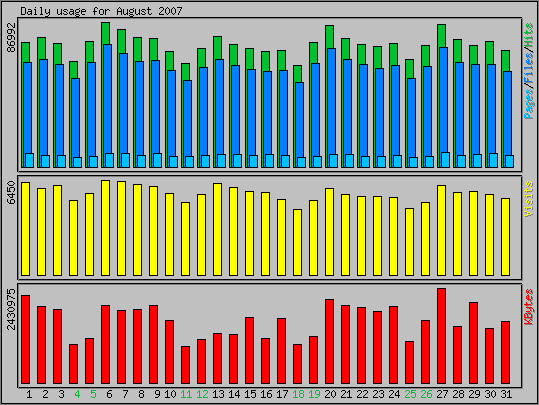Click day label 22 on the x-axis
The image size is (539, 405).
coord(362,394)
